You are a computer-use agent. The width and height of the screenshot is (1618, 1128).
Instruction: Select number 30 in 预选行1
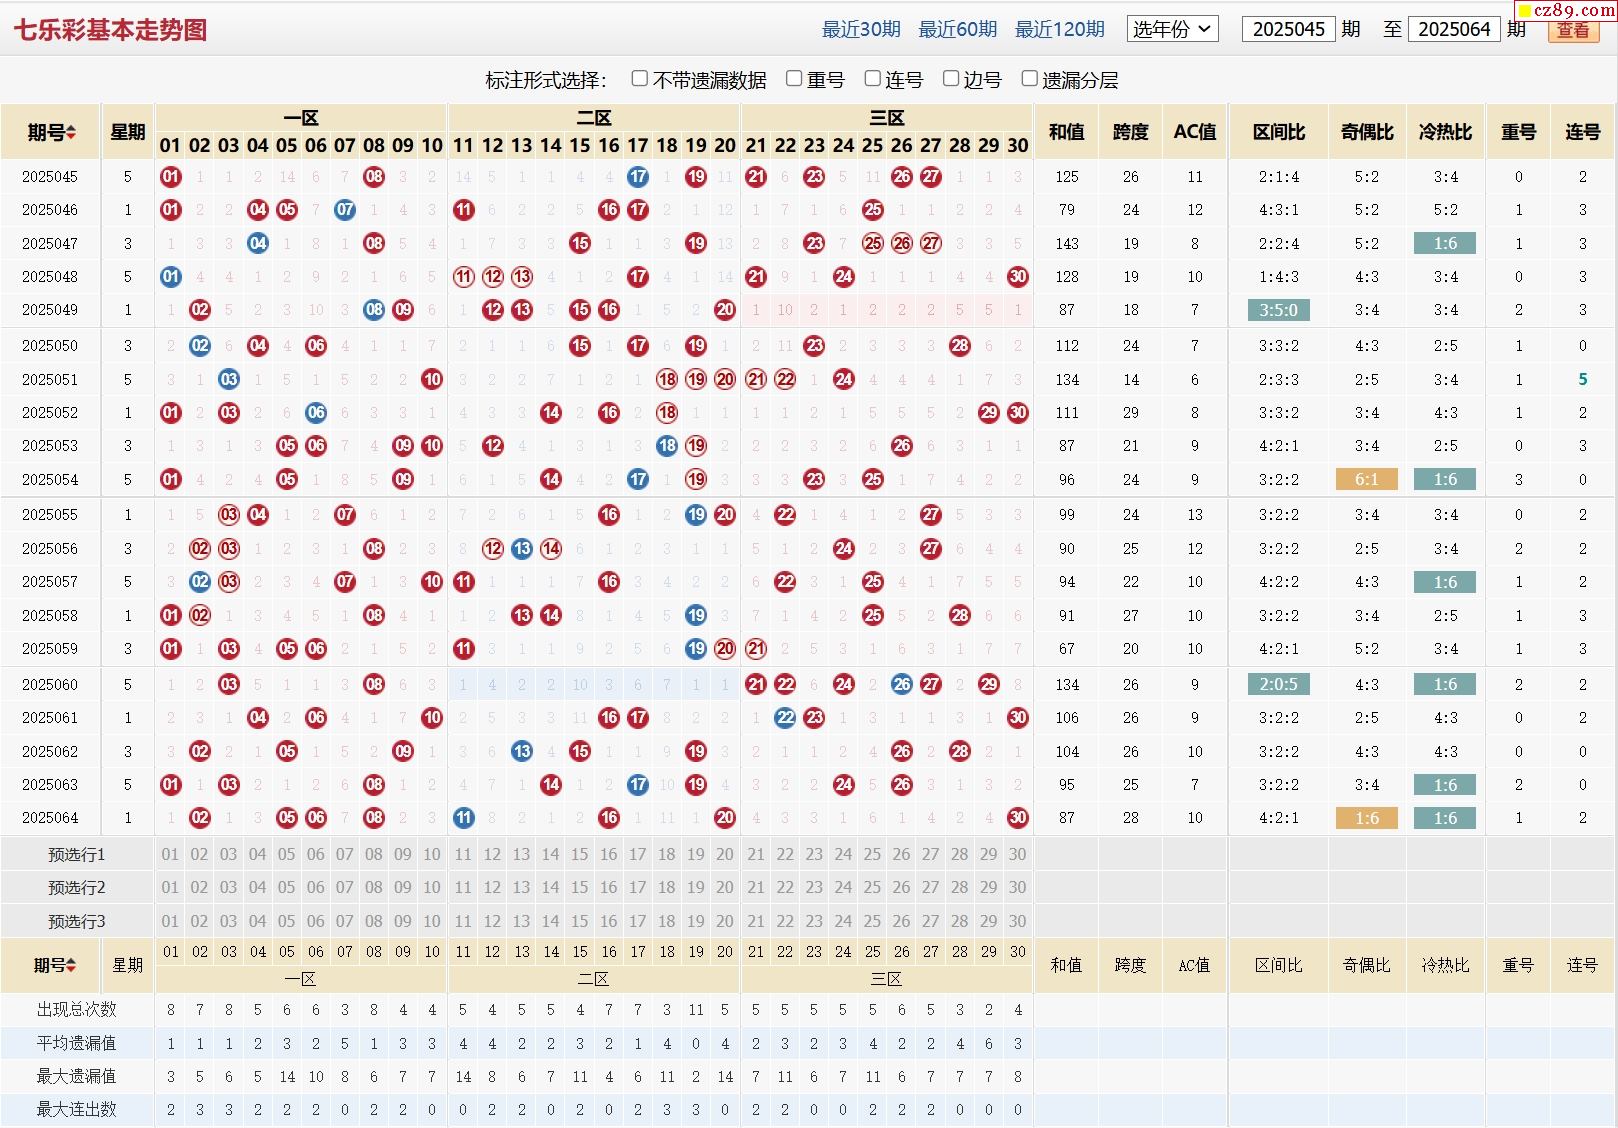(1018, 855)
